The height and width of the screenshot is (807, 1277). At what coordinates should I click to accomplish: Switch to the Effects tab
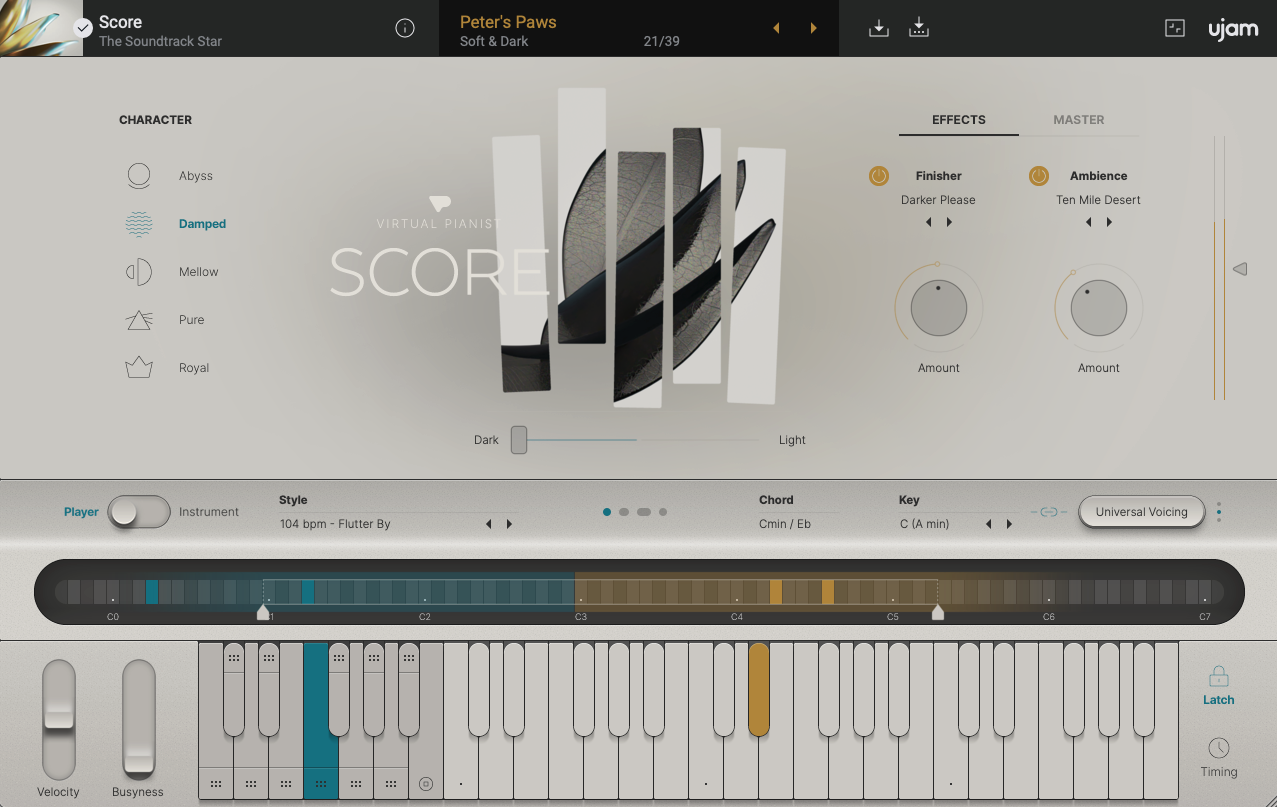click(x=959, y=120)
